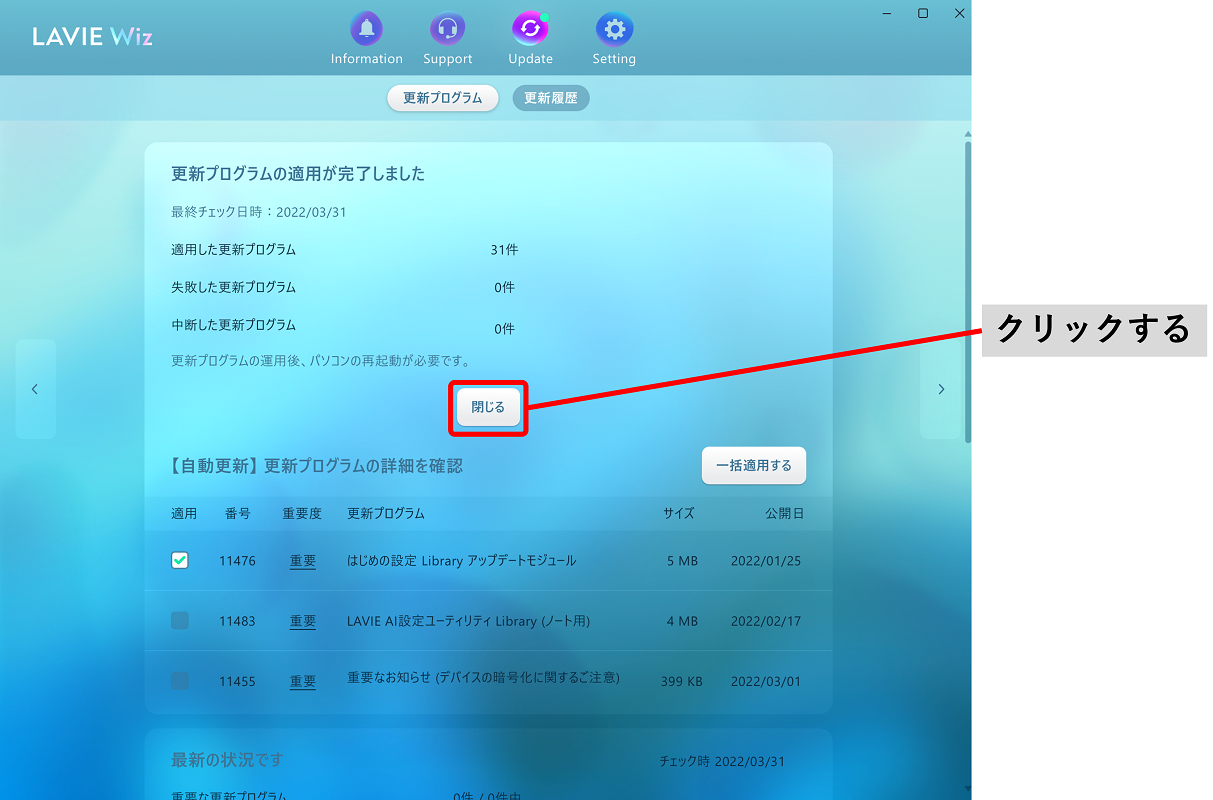Select the Update refresh icon
1213x800 pixels.
pyautogui.click(x=530, y=29)
